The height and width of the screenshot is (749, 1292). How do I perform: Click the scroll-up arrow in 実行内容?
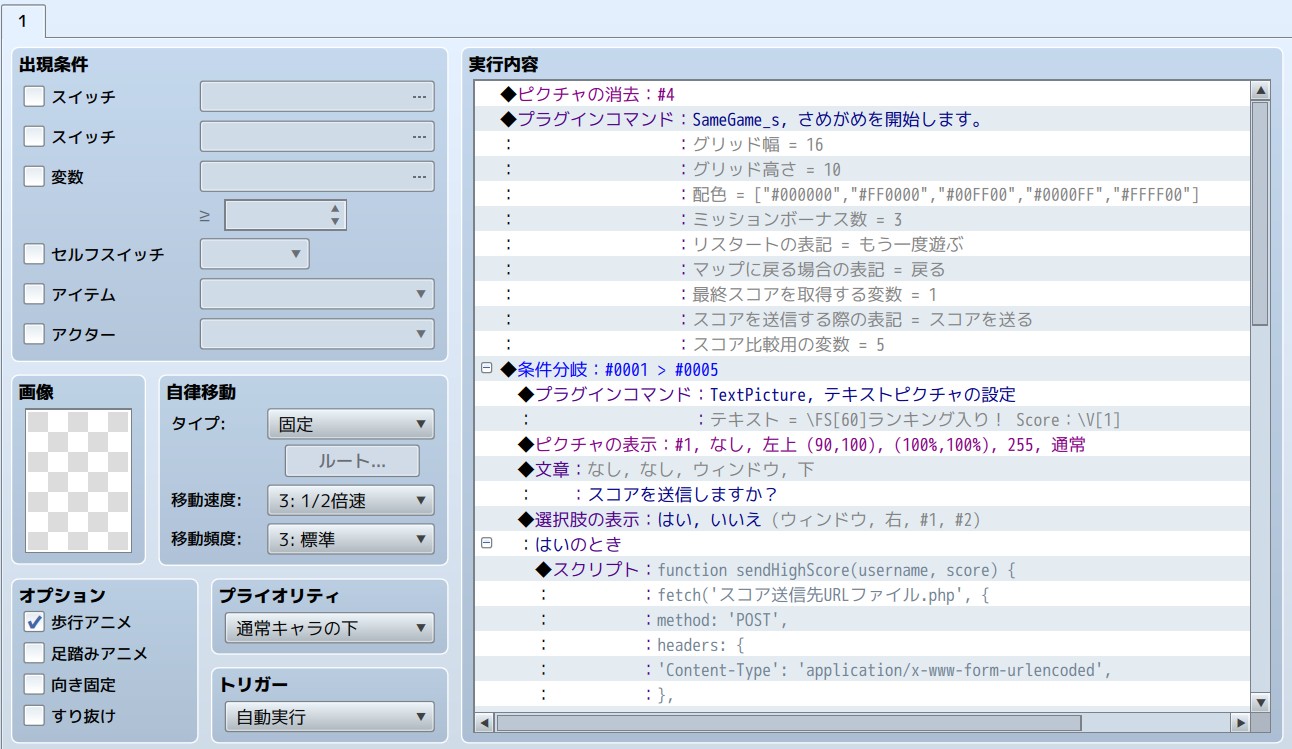coord(1260,91)
